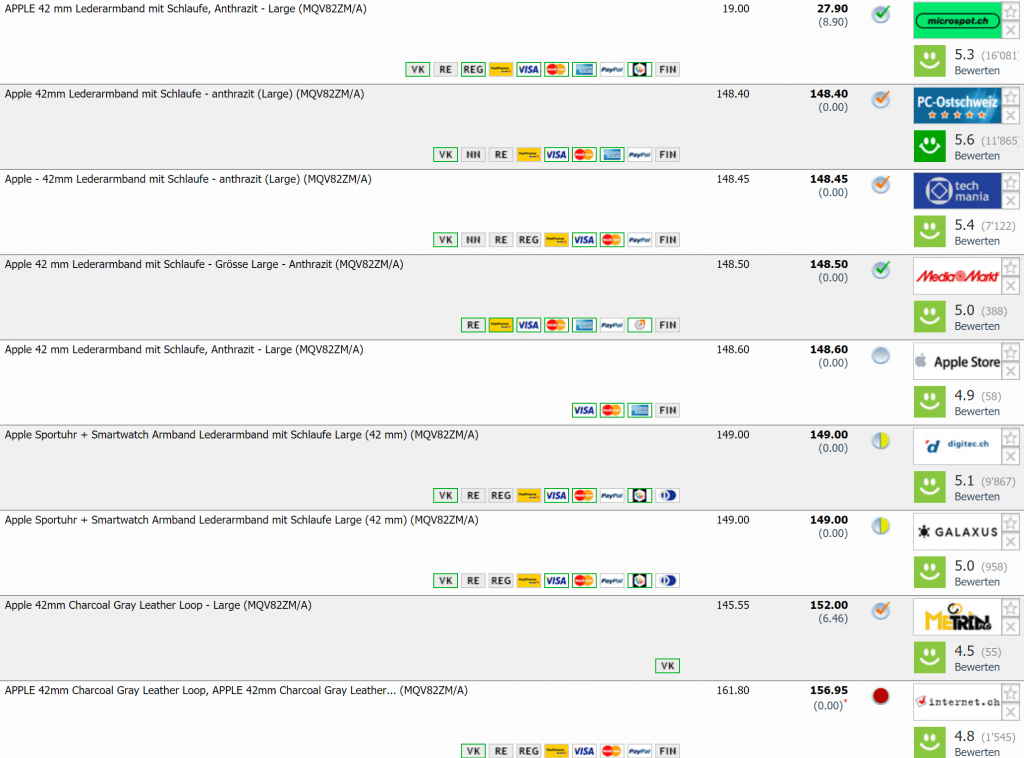Click the NN badge in the PC-Ostschweiz row
Viewport: 1024px width, 758px height.
[473, 155]
